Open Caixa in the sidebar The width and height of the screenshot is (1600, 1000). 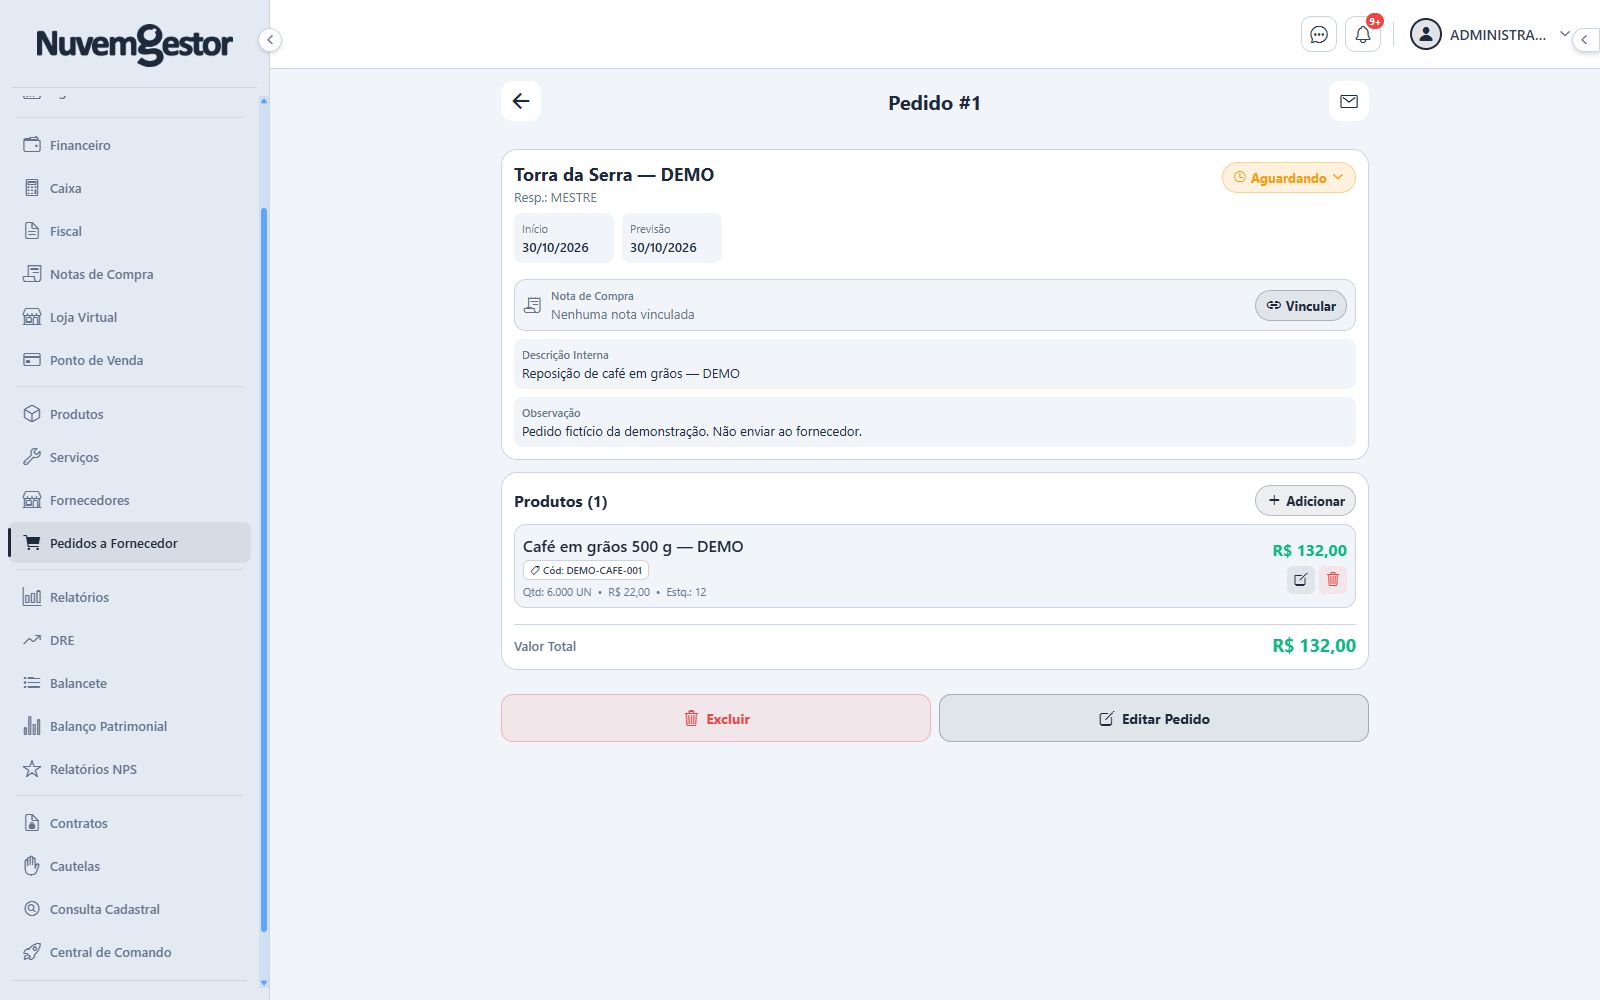coord(129,188)
